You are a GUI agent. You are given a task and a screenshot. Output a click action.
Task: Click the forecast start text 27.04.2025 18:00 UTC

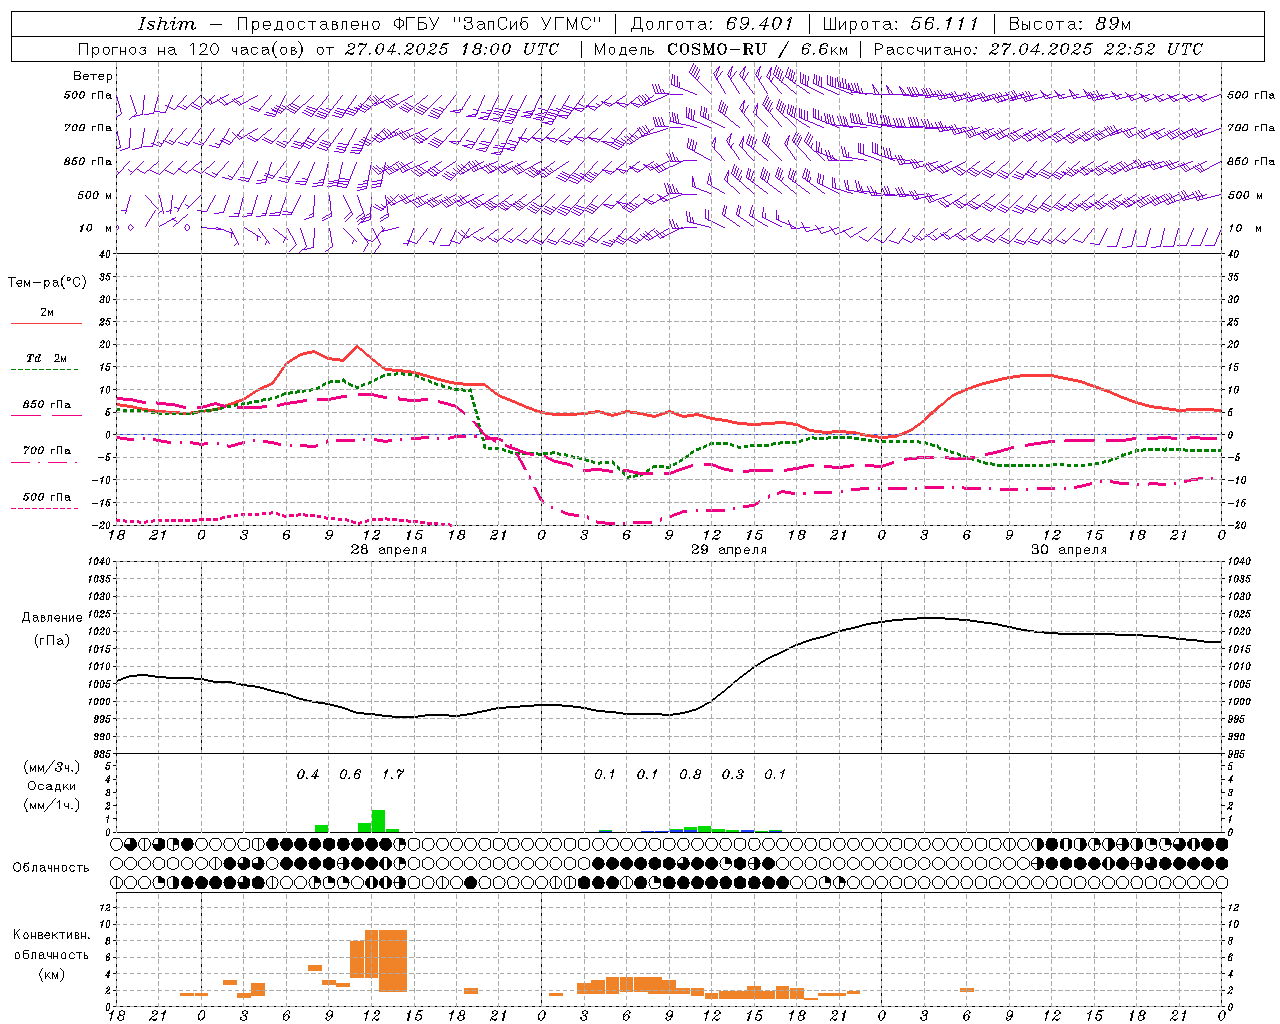[x=451, y=49]
